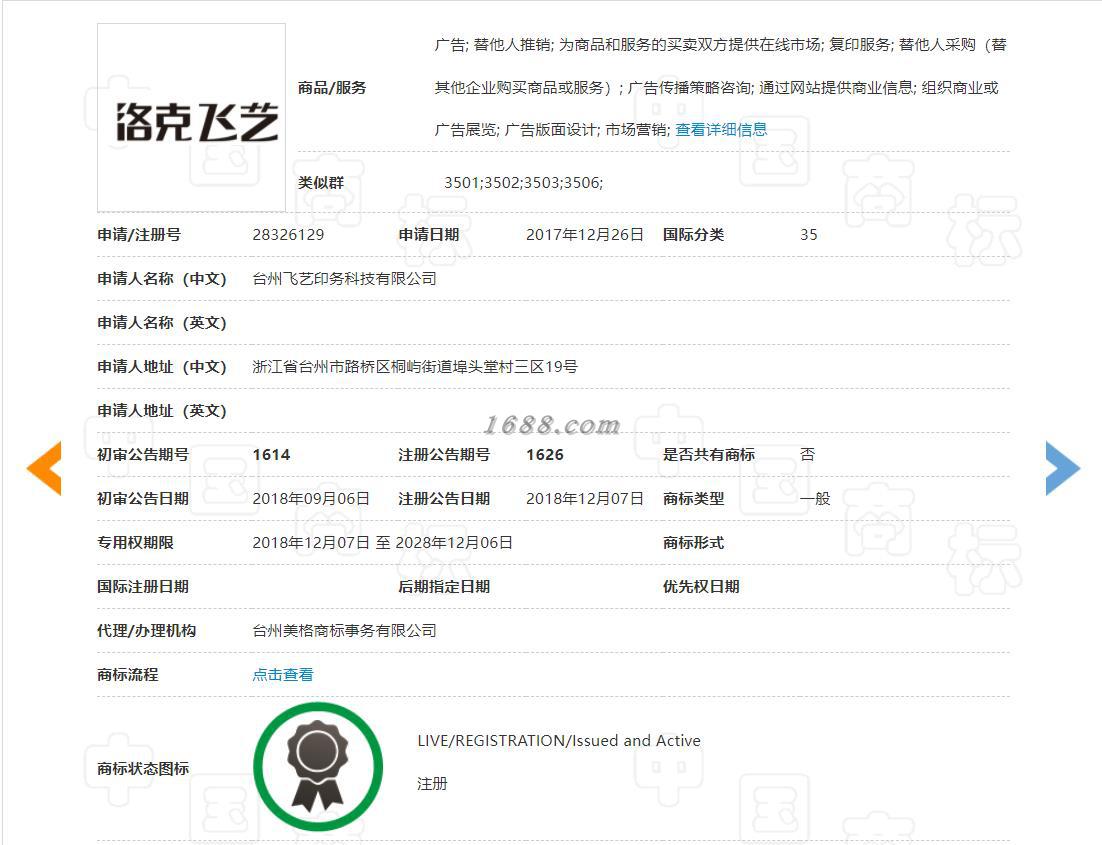This screenshot has width=1102, height=845.
Task: Click the 国际分类 field label
Action: click(x=694, y=235)
